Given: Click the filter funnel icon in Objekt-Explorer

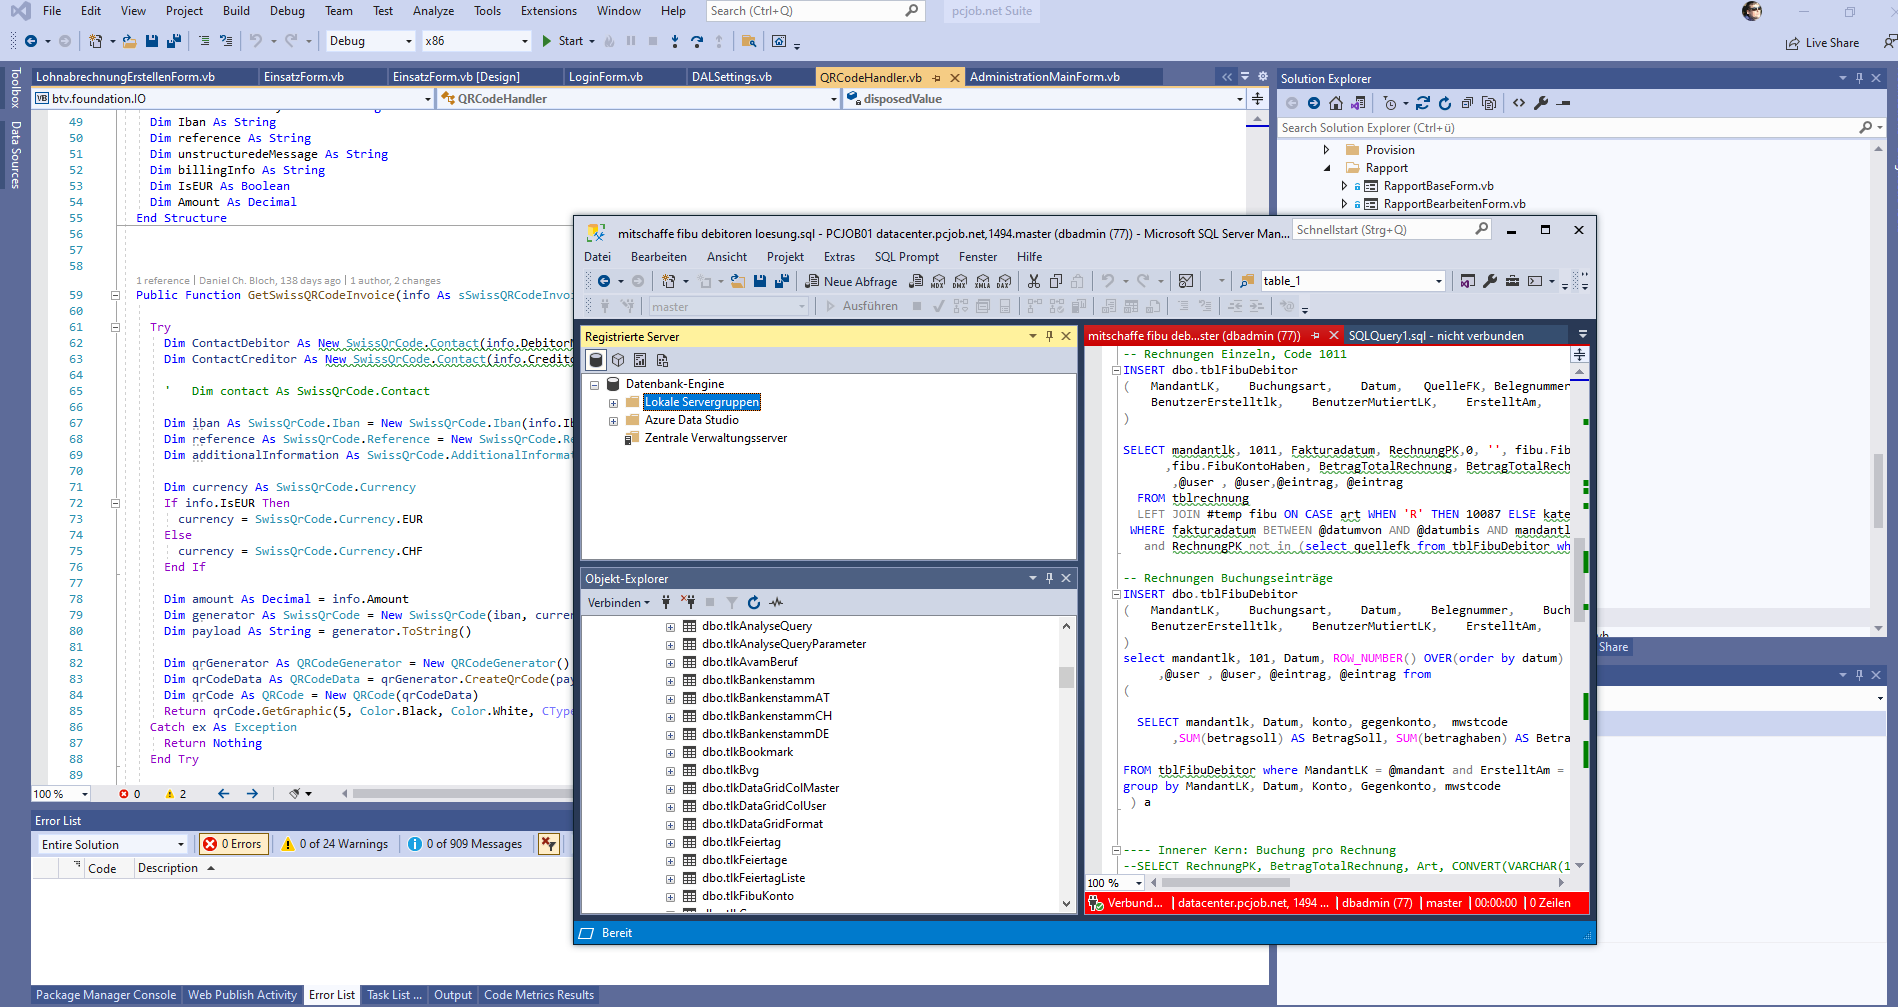Looking at the screenshot, I should tap(732, 602).
